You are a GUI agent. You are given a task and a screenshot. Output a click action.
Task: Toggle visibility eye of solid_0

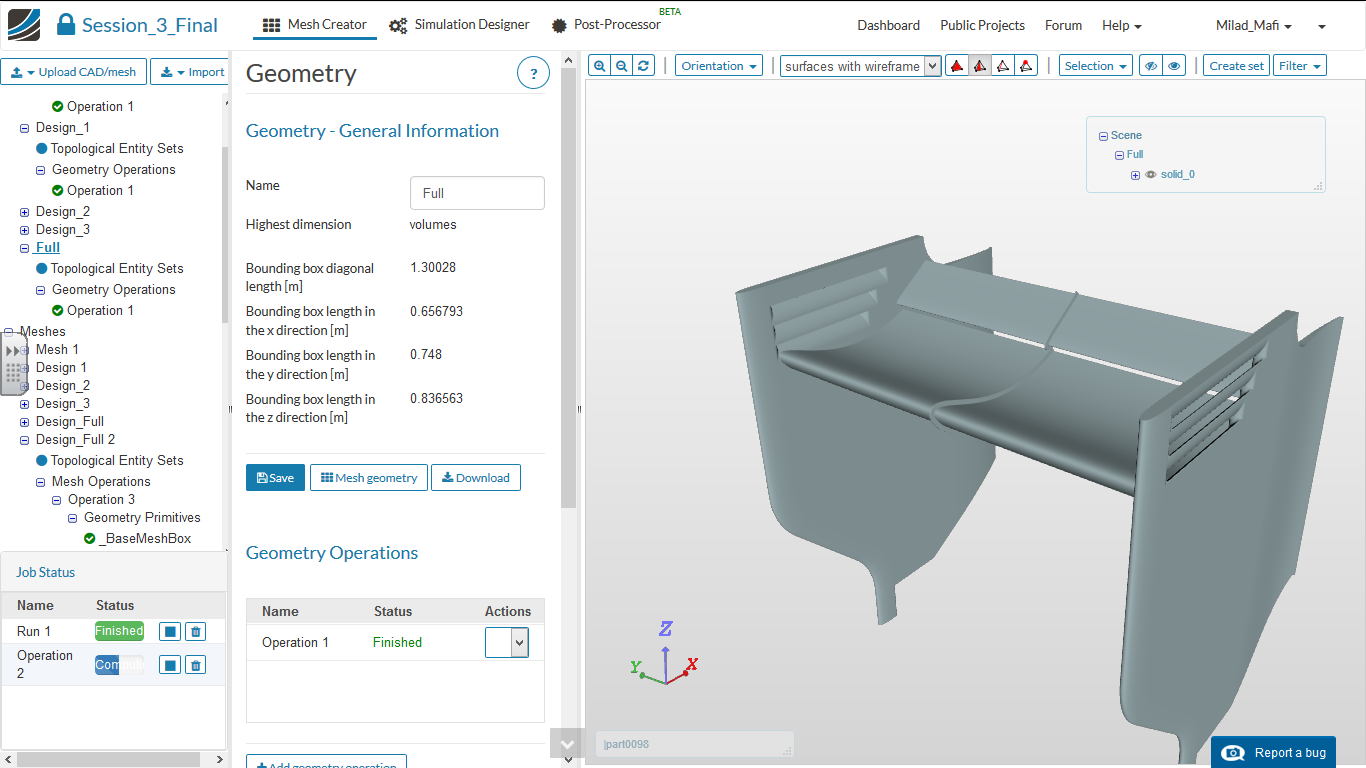pos(1150,174)
